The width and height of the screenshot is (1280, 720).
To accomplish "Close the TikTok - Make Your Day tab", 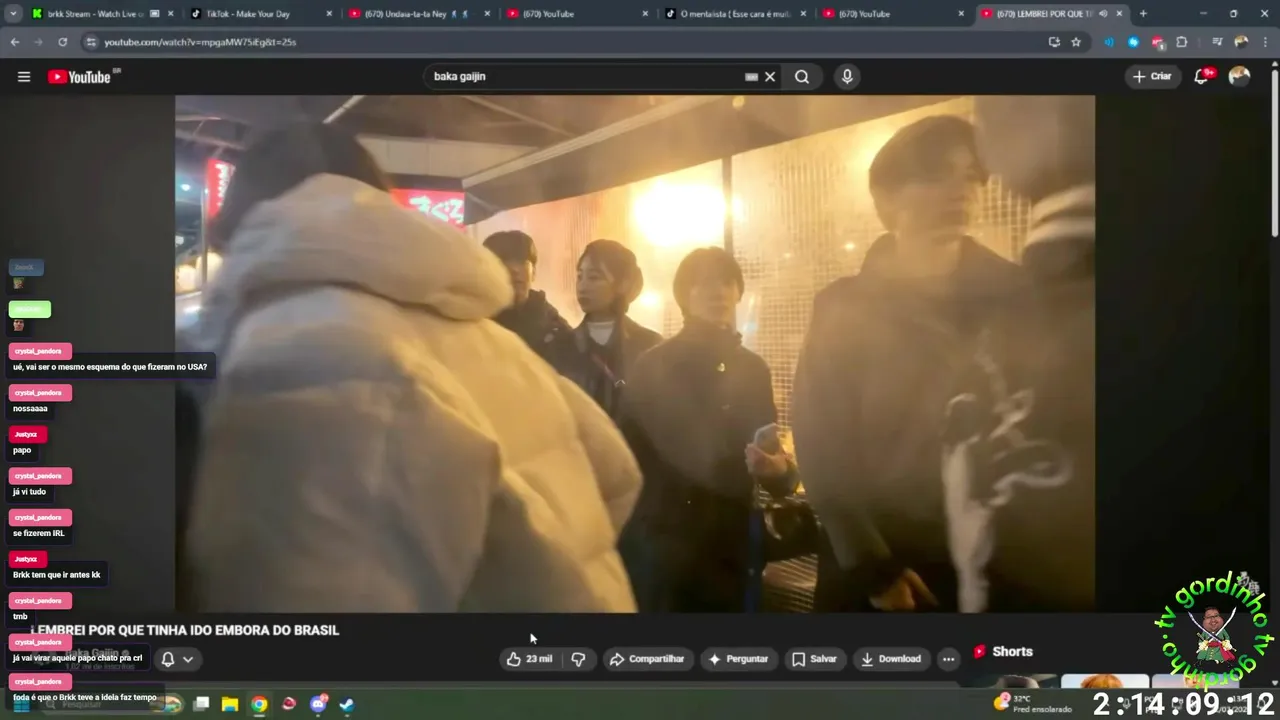I will coord(329,14).
